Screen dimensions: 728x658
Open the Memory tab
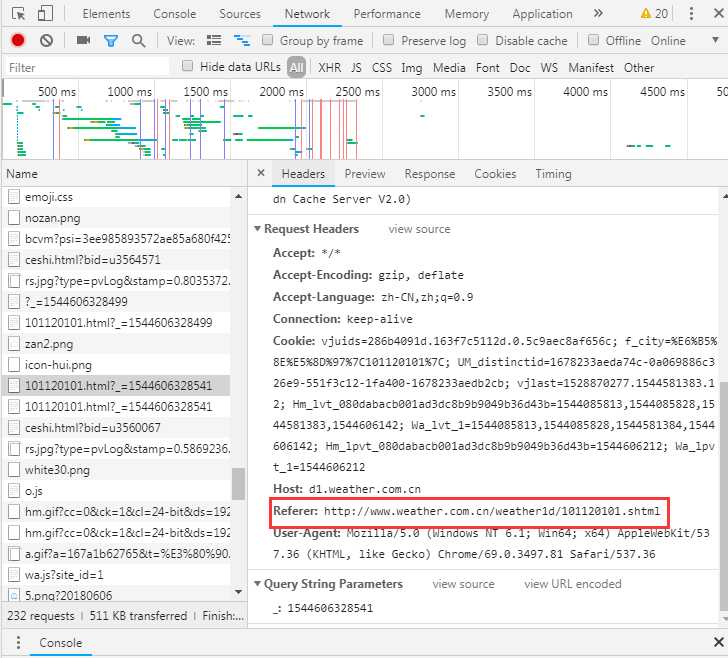467,14
